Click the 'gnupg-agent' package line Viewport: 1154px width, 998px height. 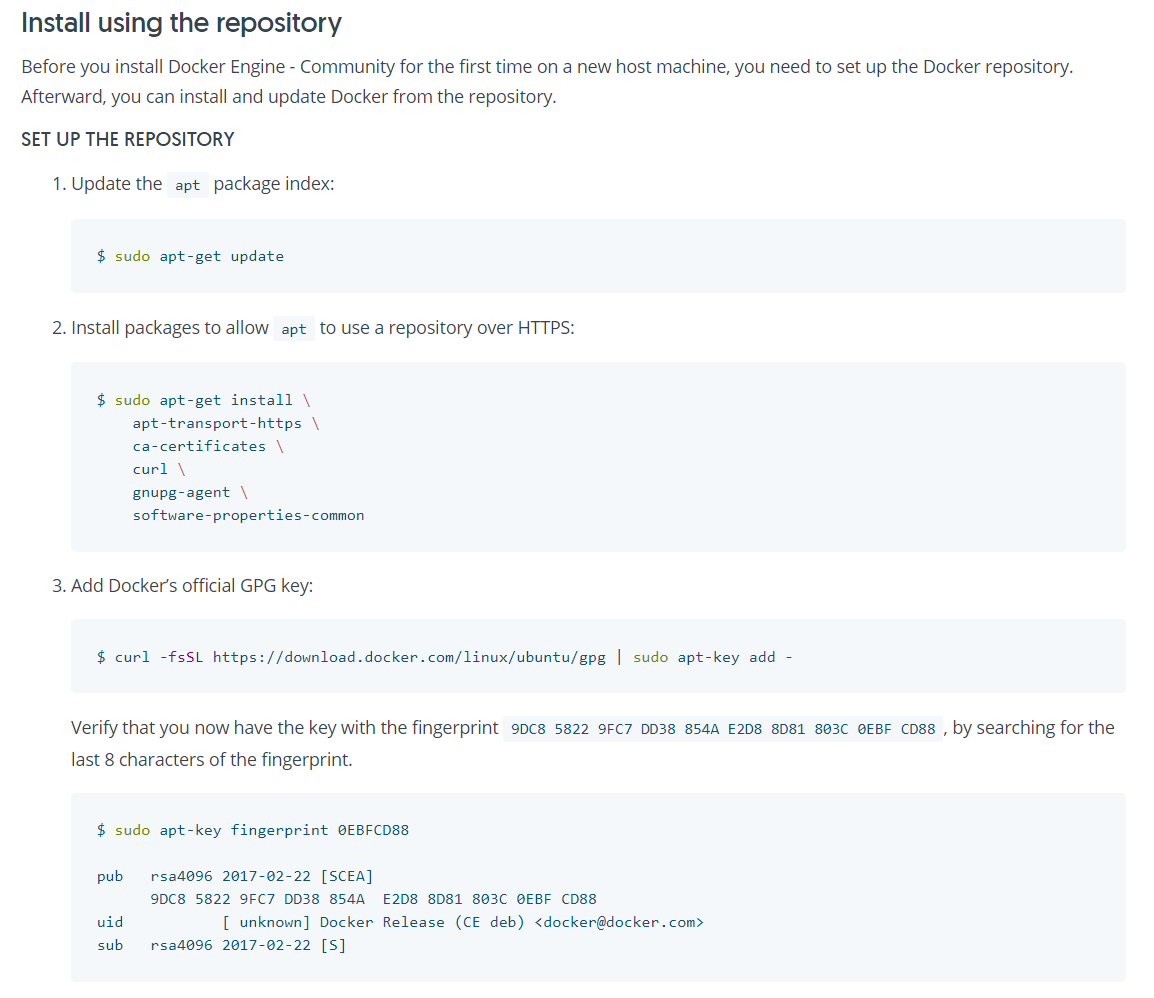(x=181, y=492)
